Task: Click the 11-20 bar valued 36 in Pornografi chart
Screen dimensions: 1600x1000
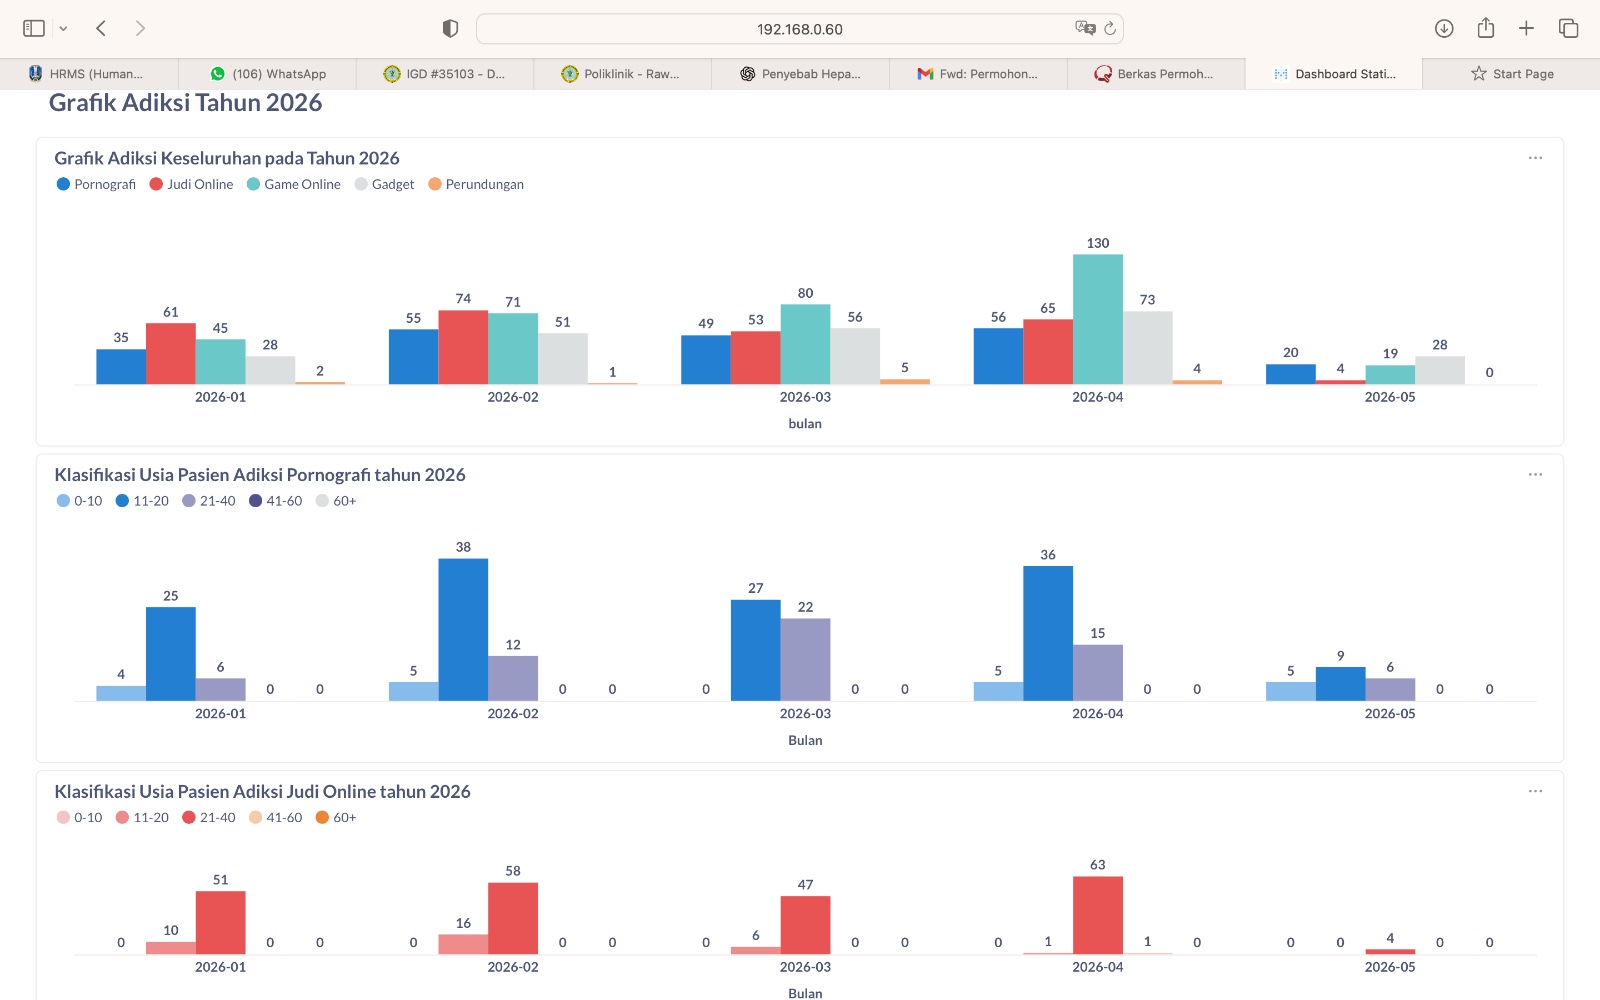Action: pyautogui.click(x=1048, y=633)
